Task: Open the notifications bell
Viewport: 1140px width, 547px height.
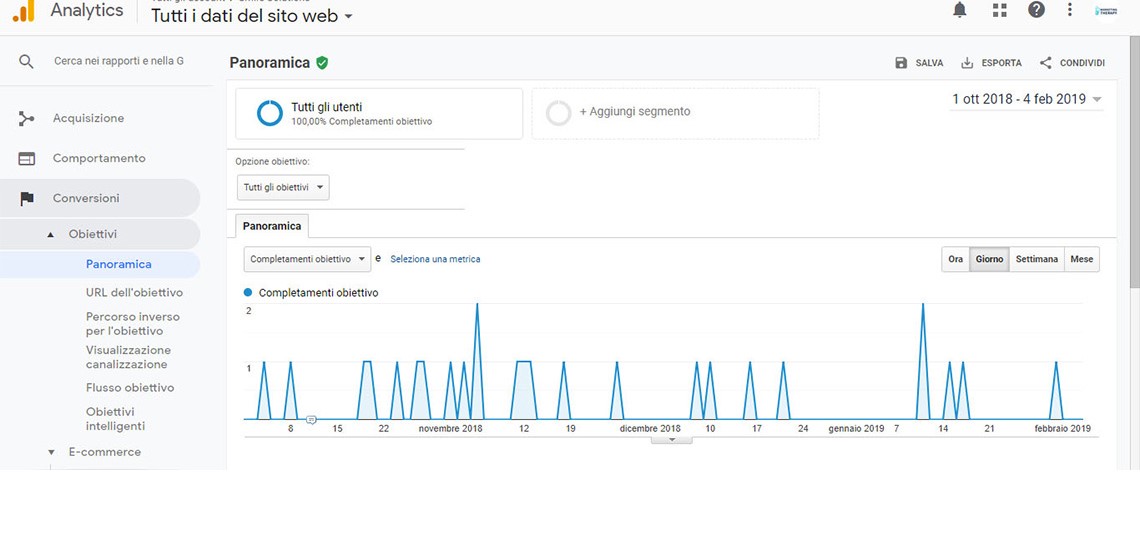Action: [960, 9]
